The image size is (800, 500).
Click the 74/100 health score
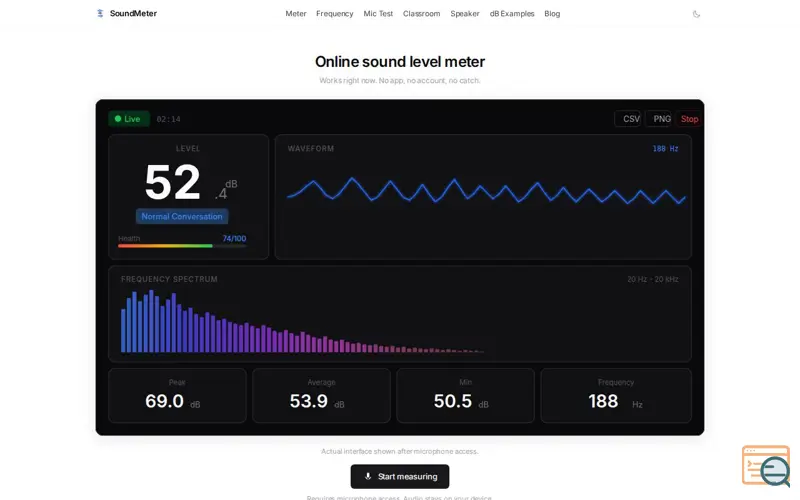tap(234, 238)
